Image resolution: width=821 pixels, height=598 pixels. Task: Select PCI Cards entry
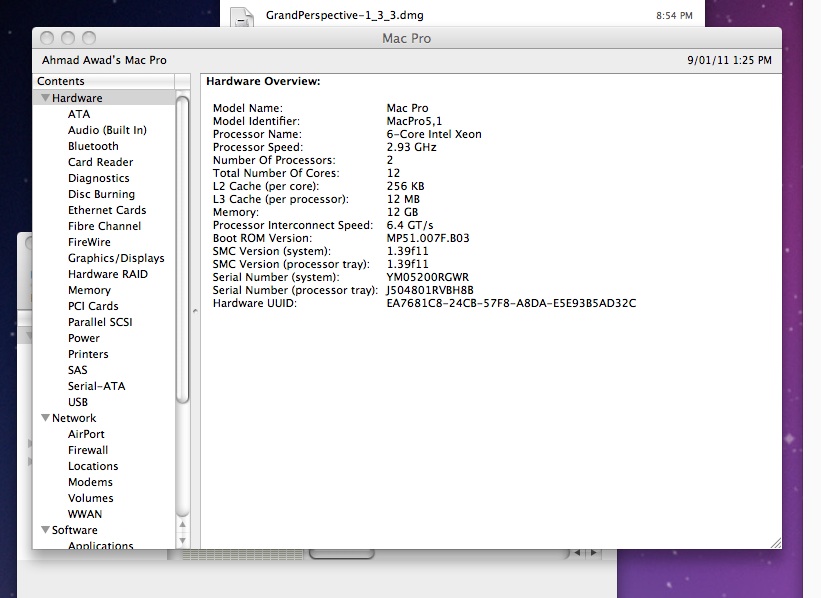click(93, 306)
